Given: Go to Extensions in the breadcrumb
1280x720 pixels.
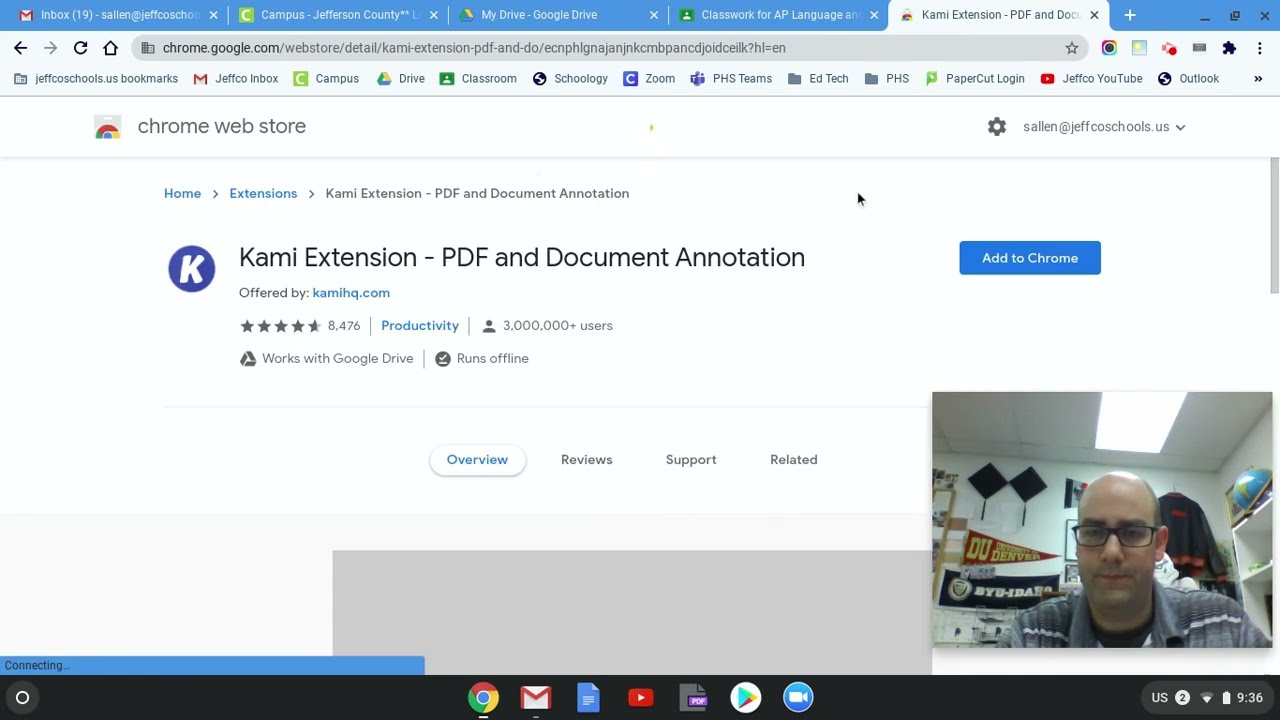Looking at the screenshot, I should [263, 194].
